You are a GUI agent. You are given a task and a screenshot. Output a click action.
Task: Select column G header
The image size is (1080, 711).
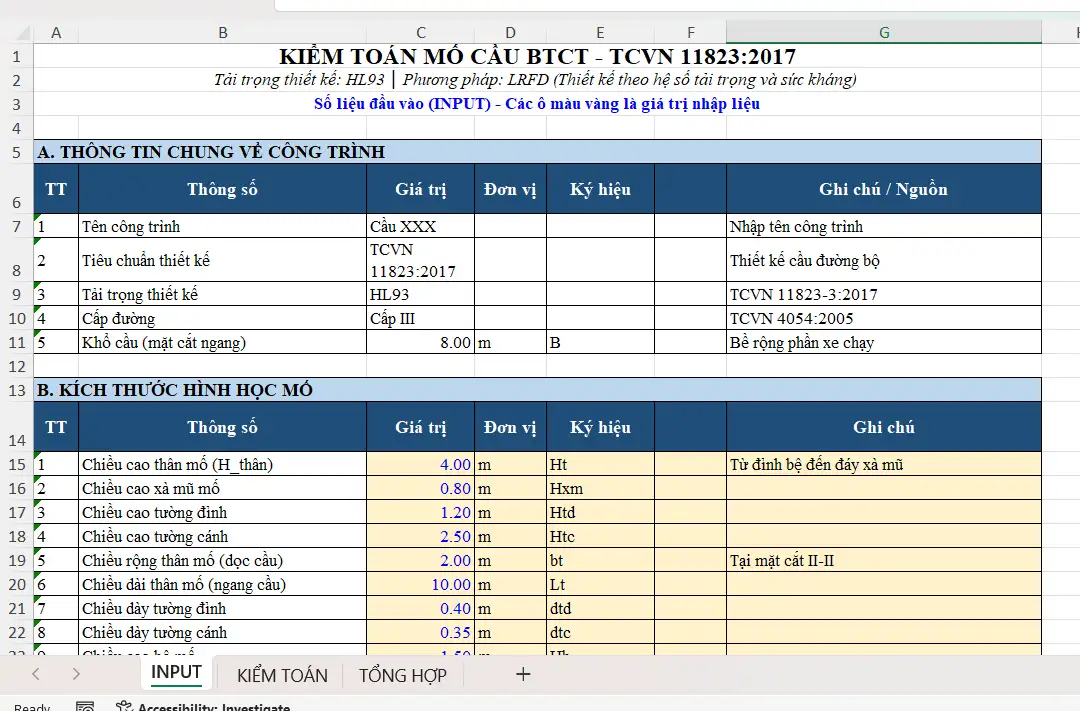point(883,33)
